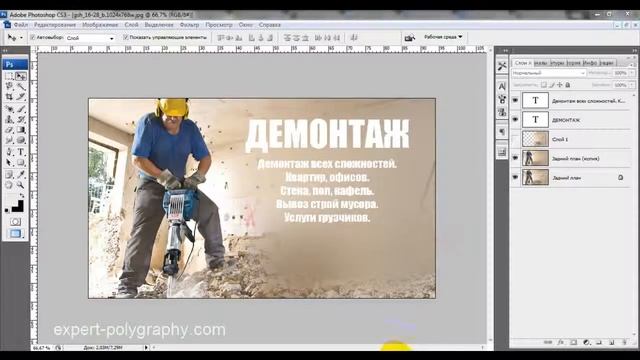Open the Рабочая среда workspace dropdown
The width and height of the screenshot is (640, 360).
(443, 37)
